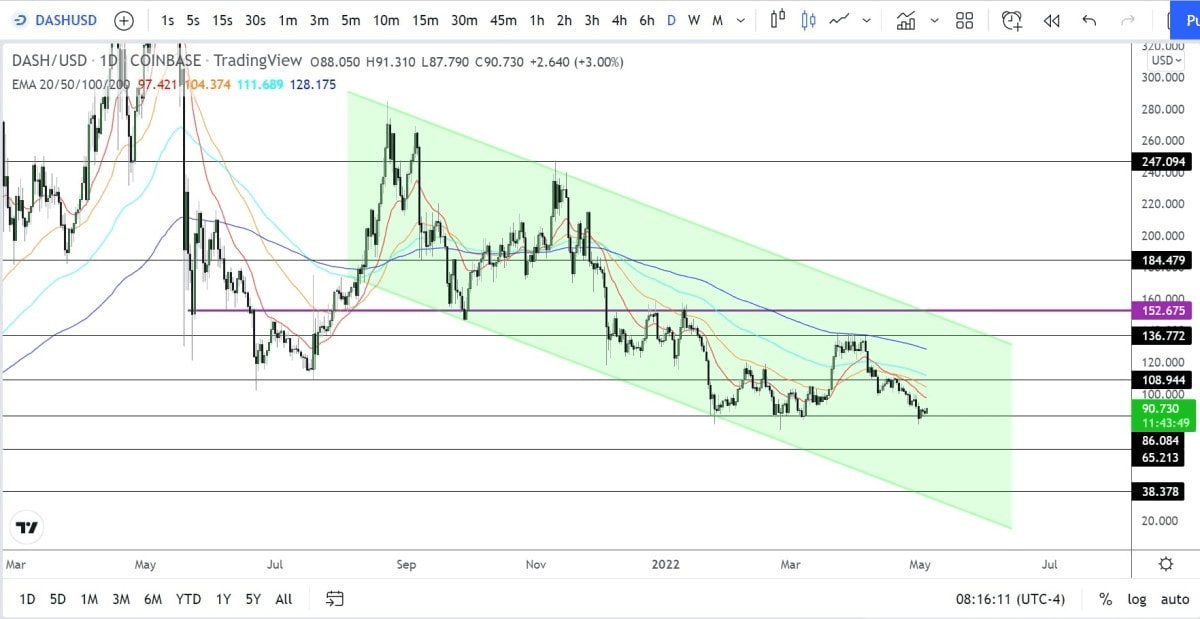Set range to 3M

(x=121, y=599)
